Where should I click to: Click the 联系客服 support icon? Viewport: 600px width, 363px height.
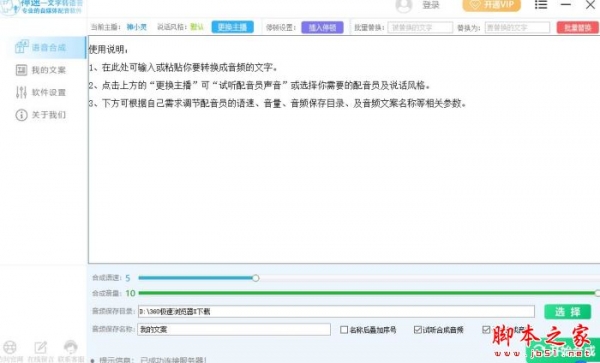(x=71, y=347)
